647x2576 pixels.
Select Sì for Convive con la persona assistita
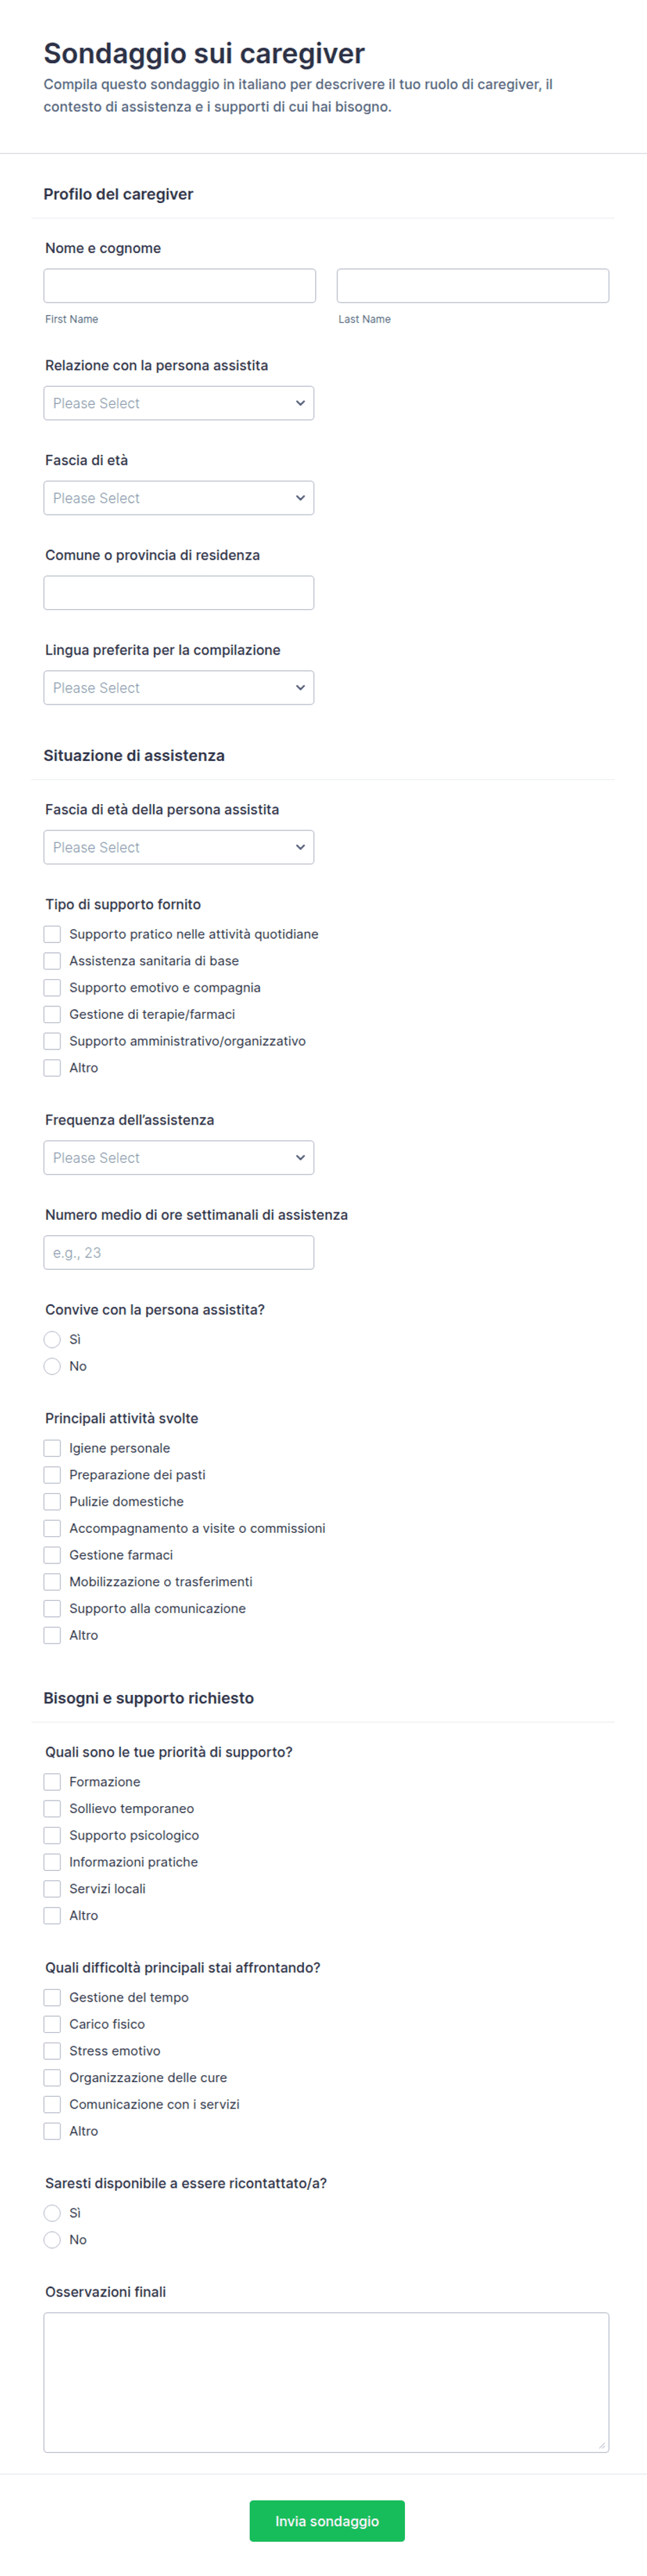point(52,1339)
